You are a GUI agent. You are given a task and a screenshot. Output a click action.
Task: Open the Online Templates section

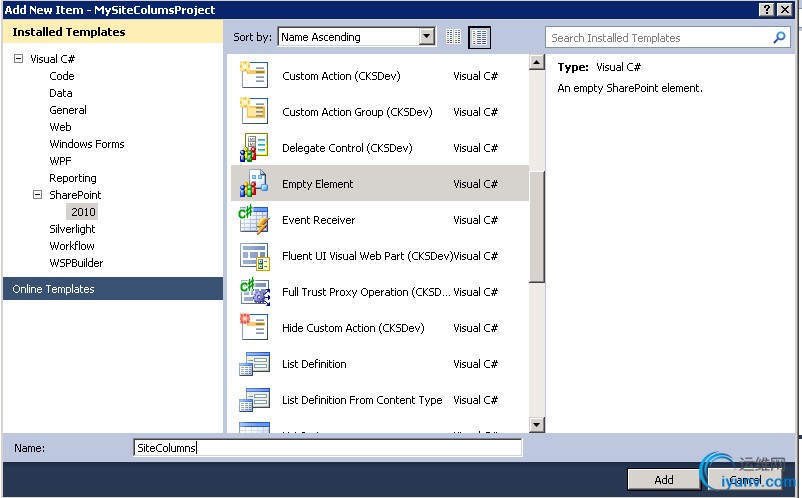point(113,289)
